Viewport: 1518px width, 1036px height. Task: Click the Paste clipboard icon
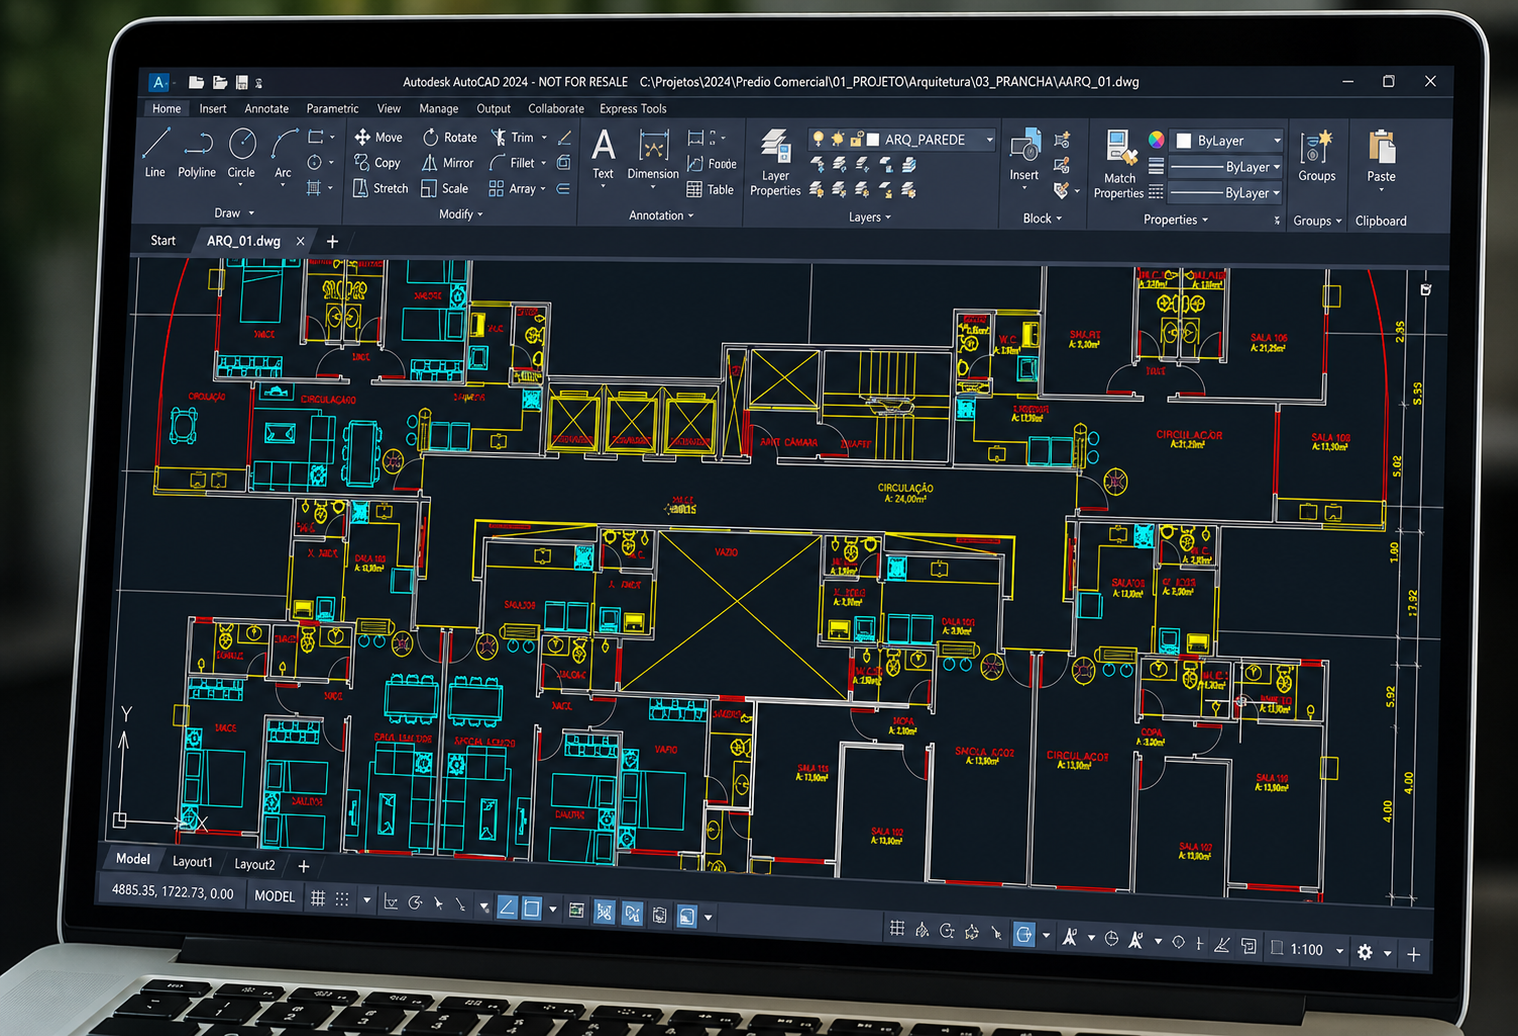[x=1381, y=147]
